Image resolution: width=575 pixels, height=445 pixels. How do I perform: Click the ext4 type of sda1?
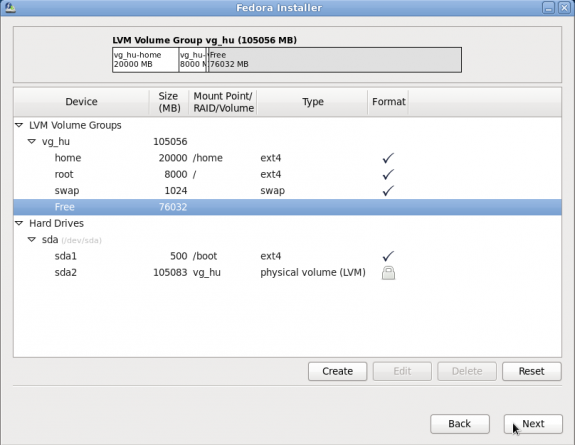tap(271, 256)
